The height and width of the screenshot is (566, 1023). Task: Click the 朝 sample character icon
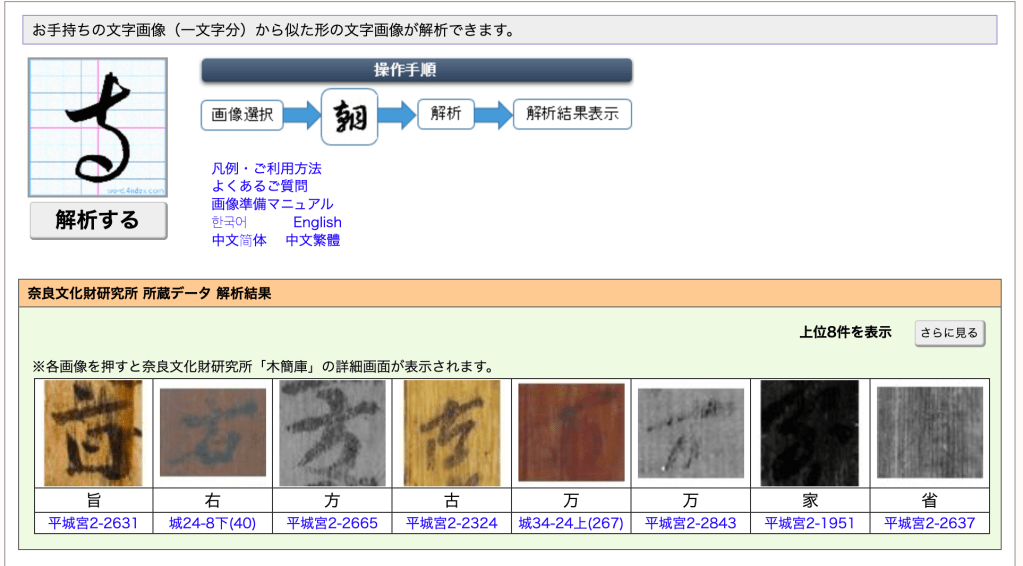pyautogui.click(x=349, y=117)
